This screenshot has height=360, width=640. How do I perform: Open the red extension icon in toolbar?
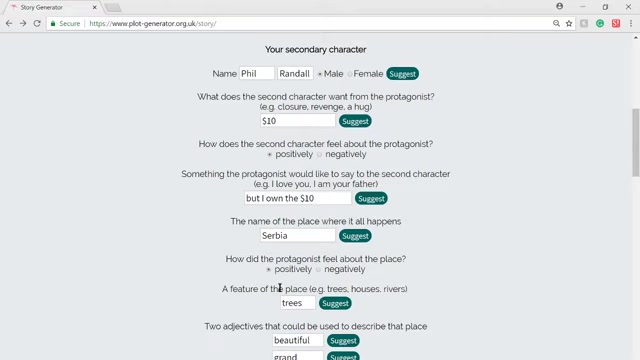616,24
